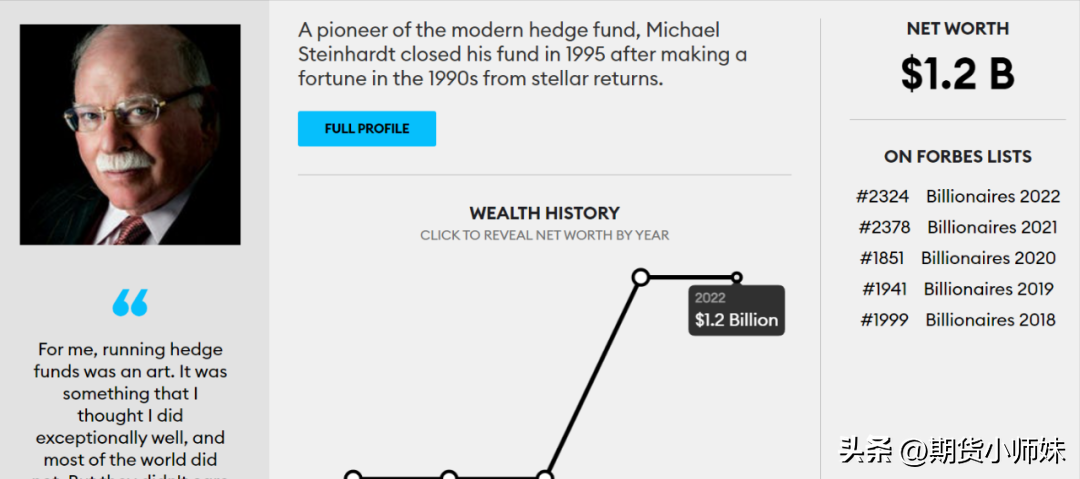Select the rightmost 2022 chart data point

coord(737,277)
